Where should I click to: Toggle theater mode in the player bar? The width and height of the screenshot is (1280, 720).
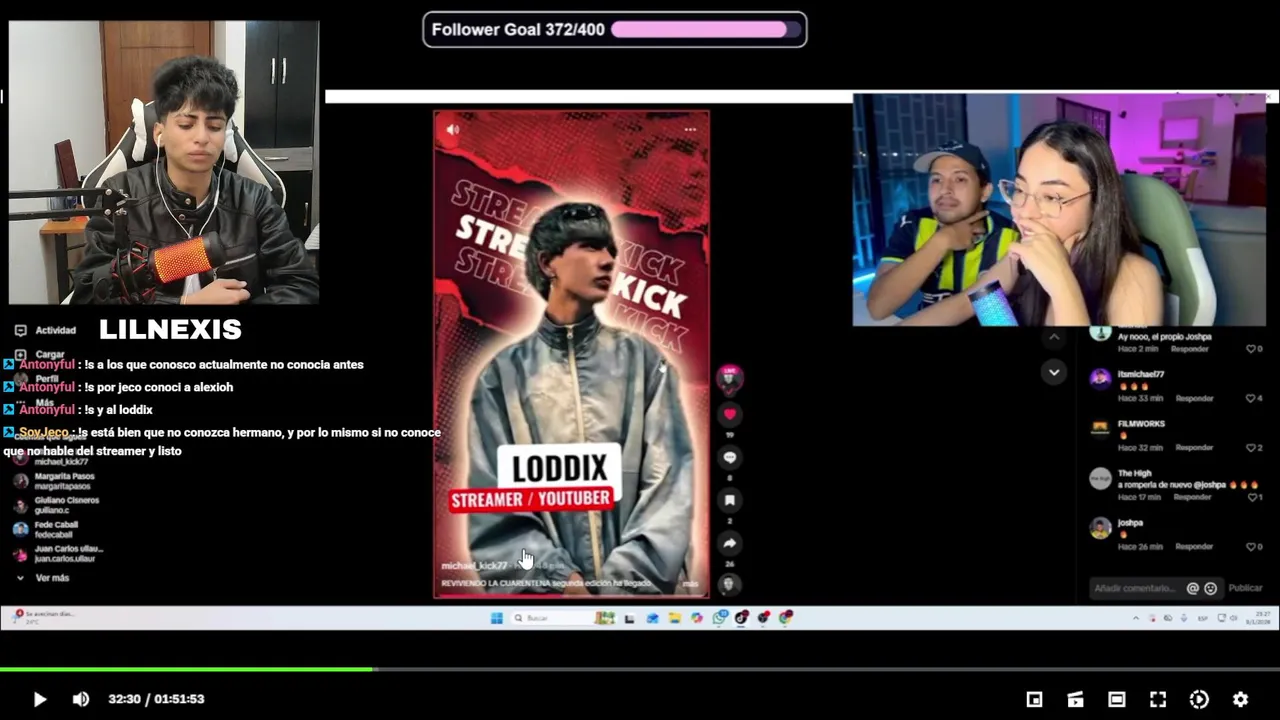point(1117,699)
